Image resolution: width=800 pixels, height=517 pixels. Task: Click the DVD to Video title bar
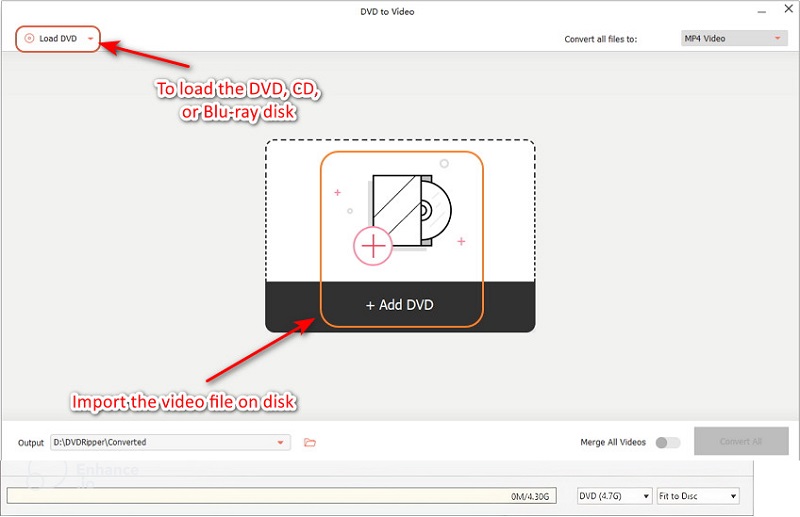[387, 12]
